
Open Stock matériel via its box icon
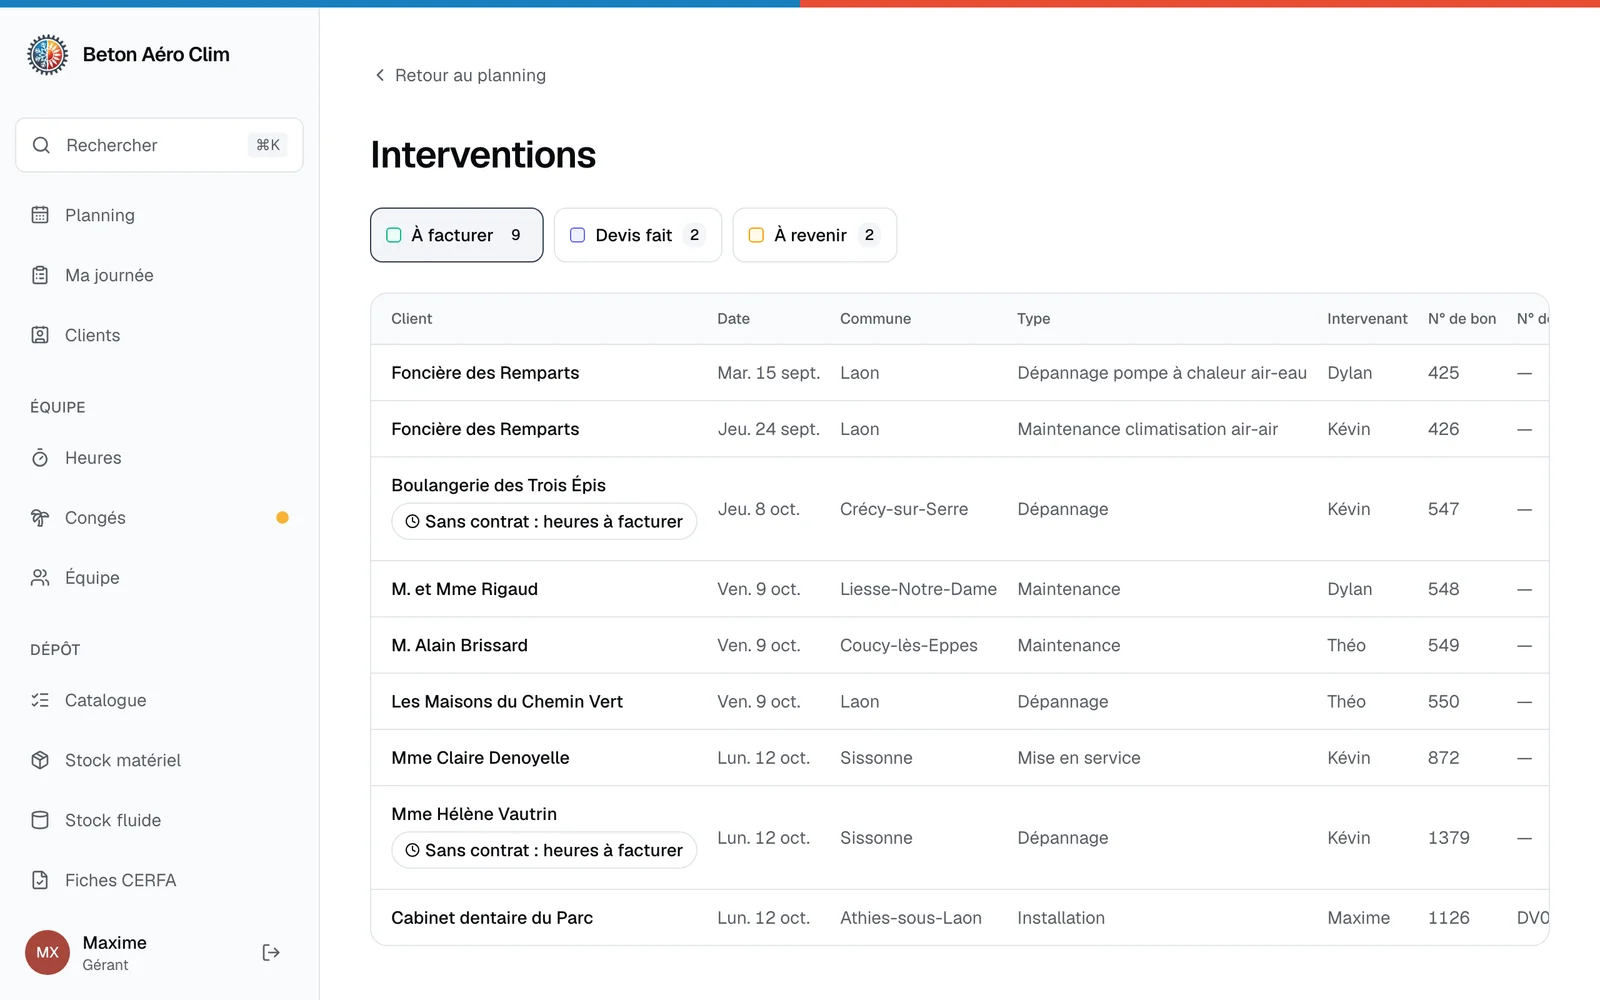click(40, 760)
